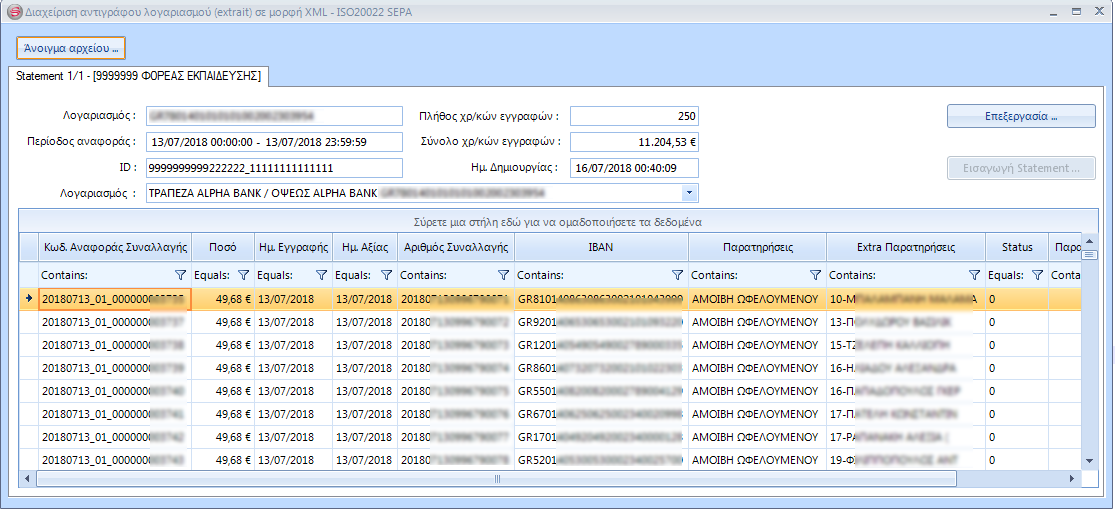This screenshot has height=509, width=1115.
Task: Click the filter icon in Κωδ. Αναφοράς Συναλλαγής column
Action: coord(181,275)
